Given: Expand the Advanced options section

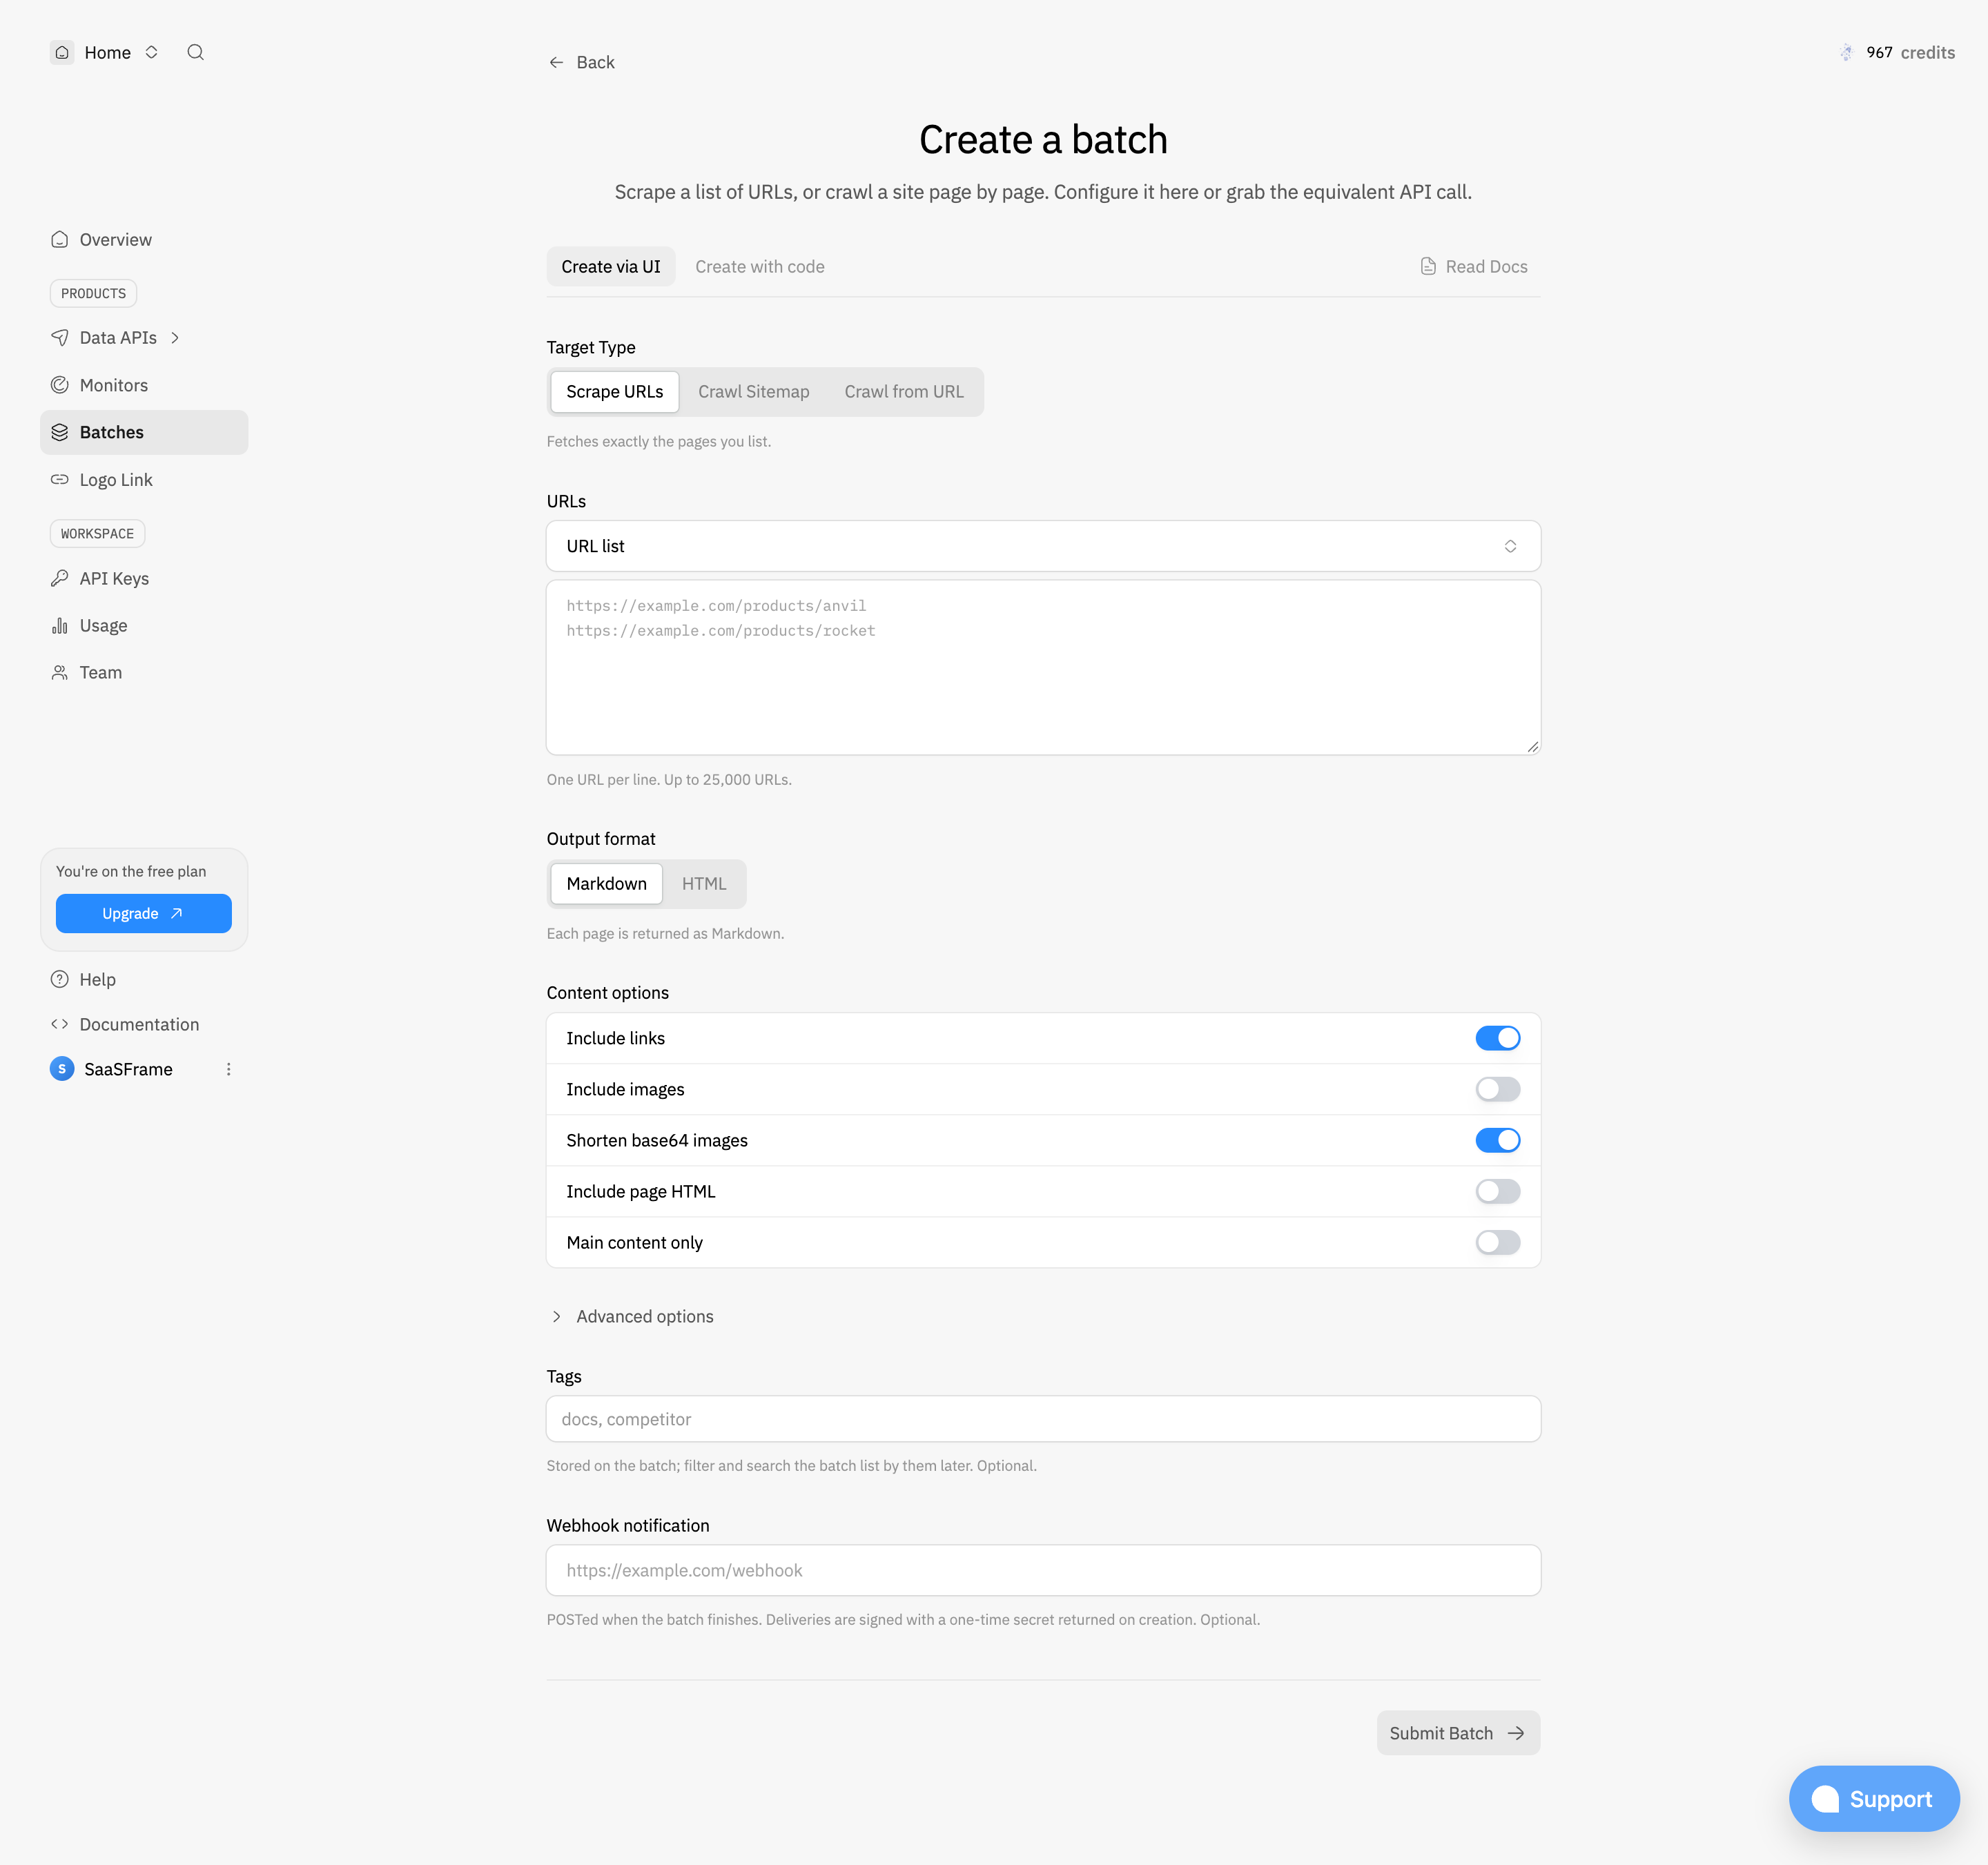Looking at the screenshot, I should (x=632, y=1317).
